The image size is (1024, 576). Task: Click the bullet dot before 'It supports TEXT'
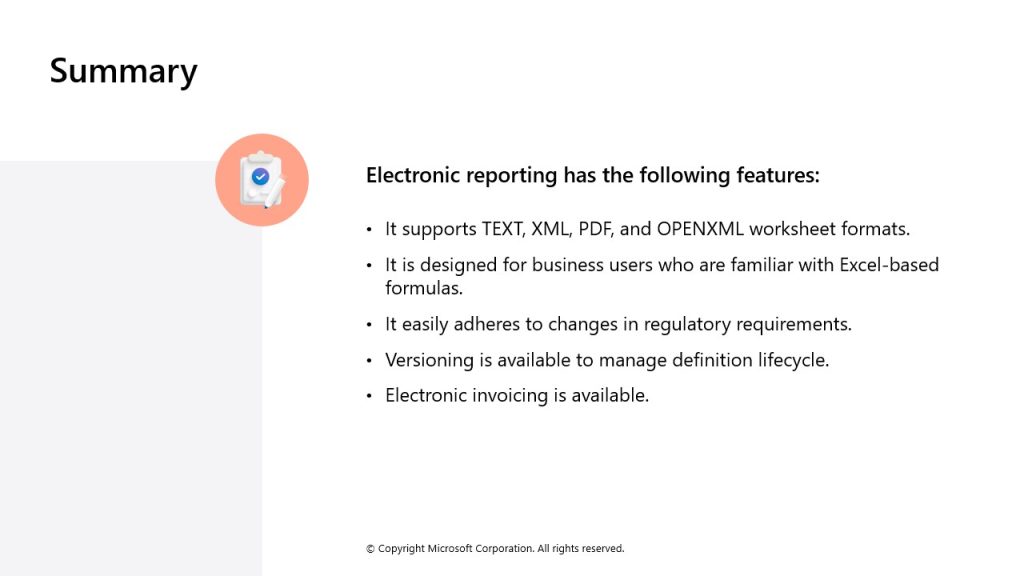pos(369,230)
